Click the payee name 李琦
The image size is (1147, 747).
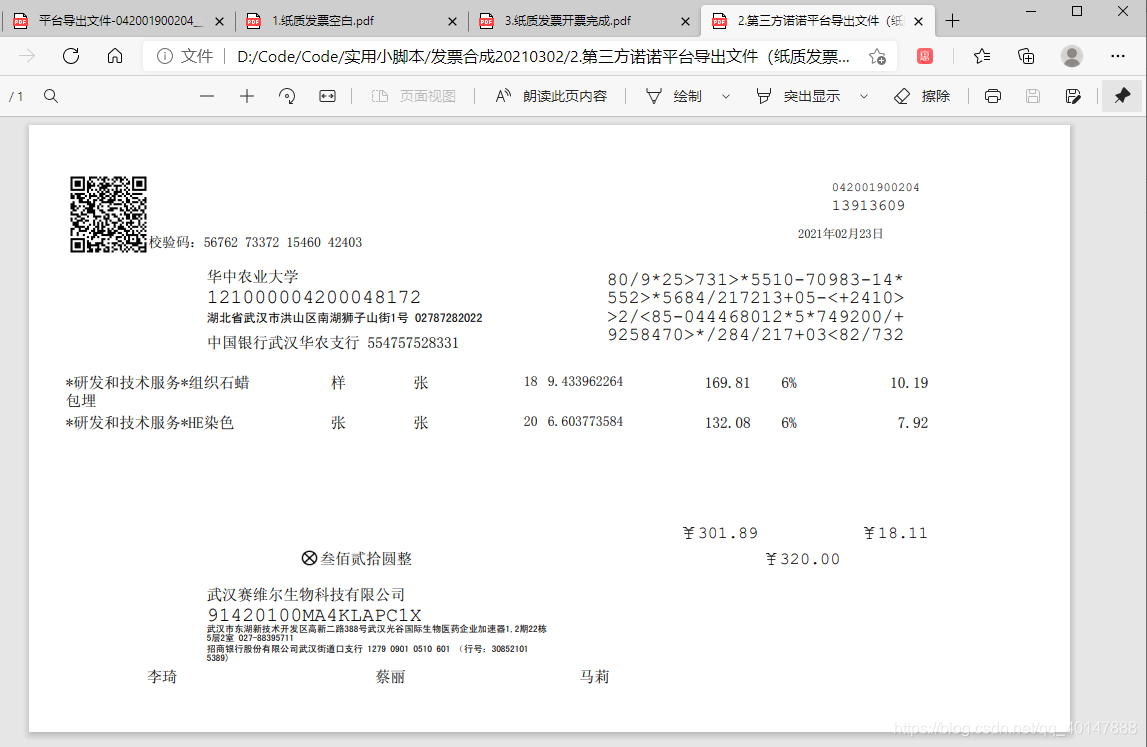tap(162, 677)
